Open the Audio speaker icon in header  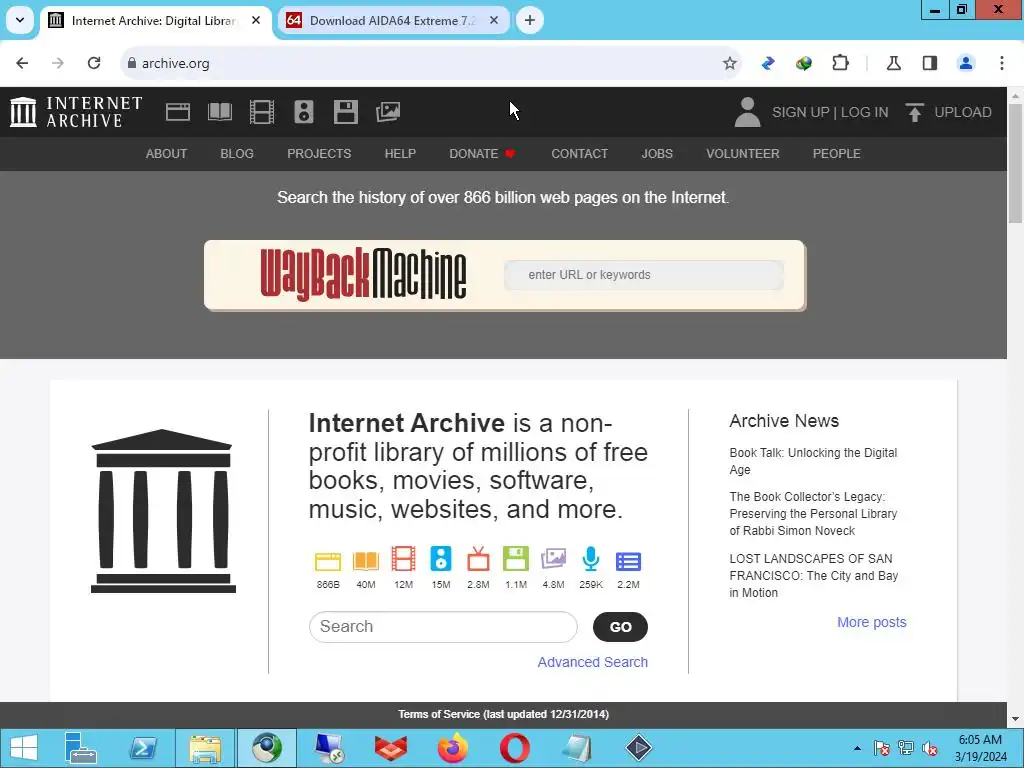click(304, 112)
